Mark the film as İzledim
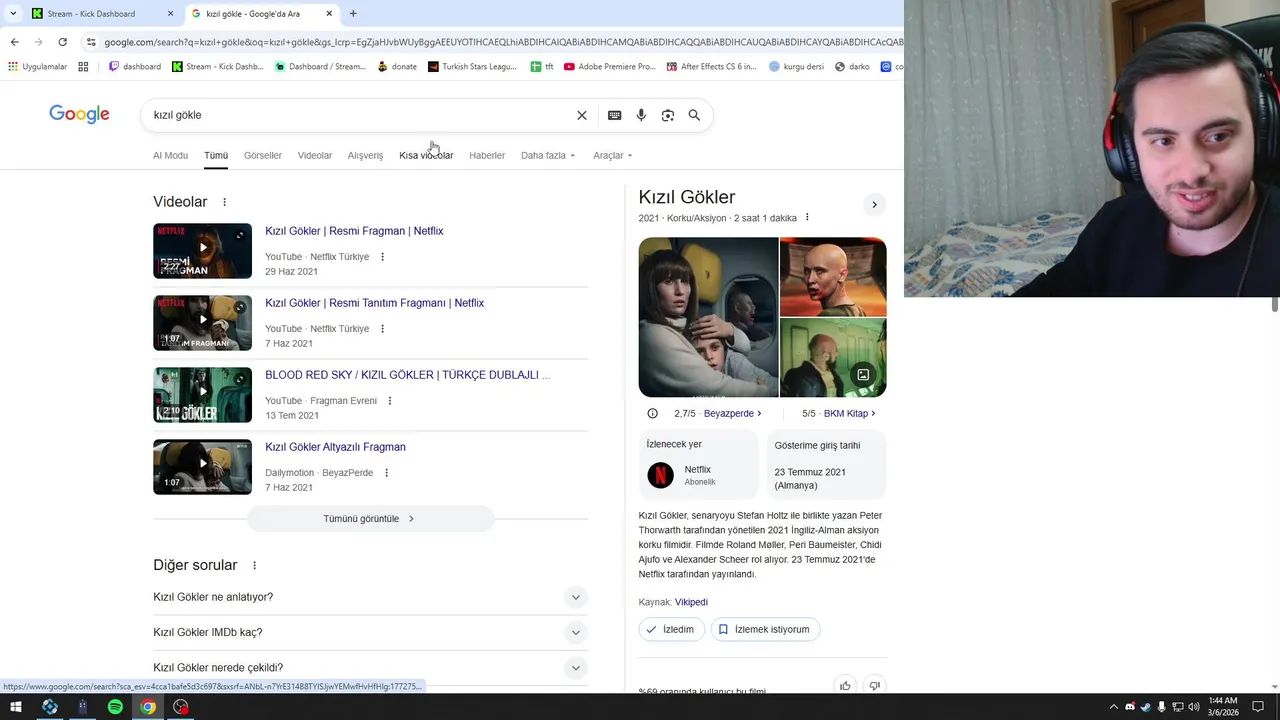This screenshot has width=1280, height=720. (672, 629)
